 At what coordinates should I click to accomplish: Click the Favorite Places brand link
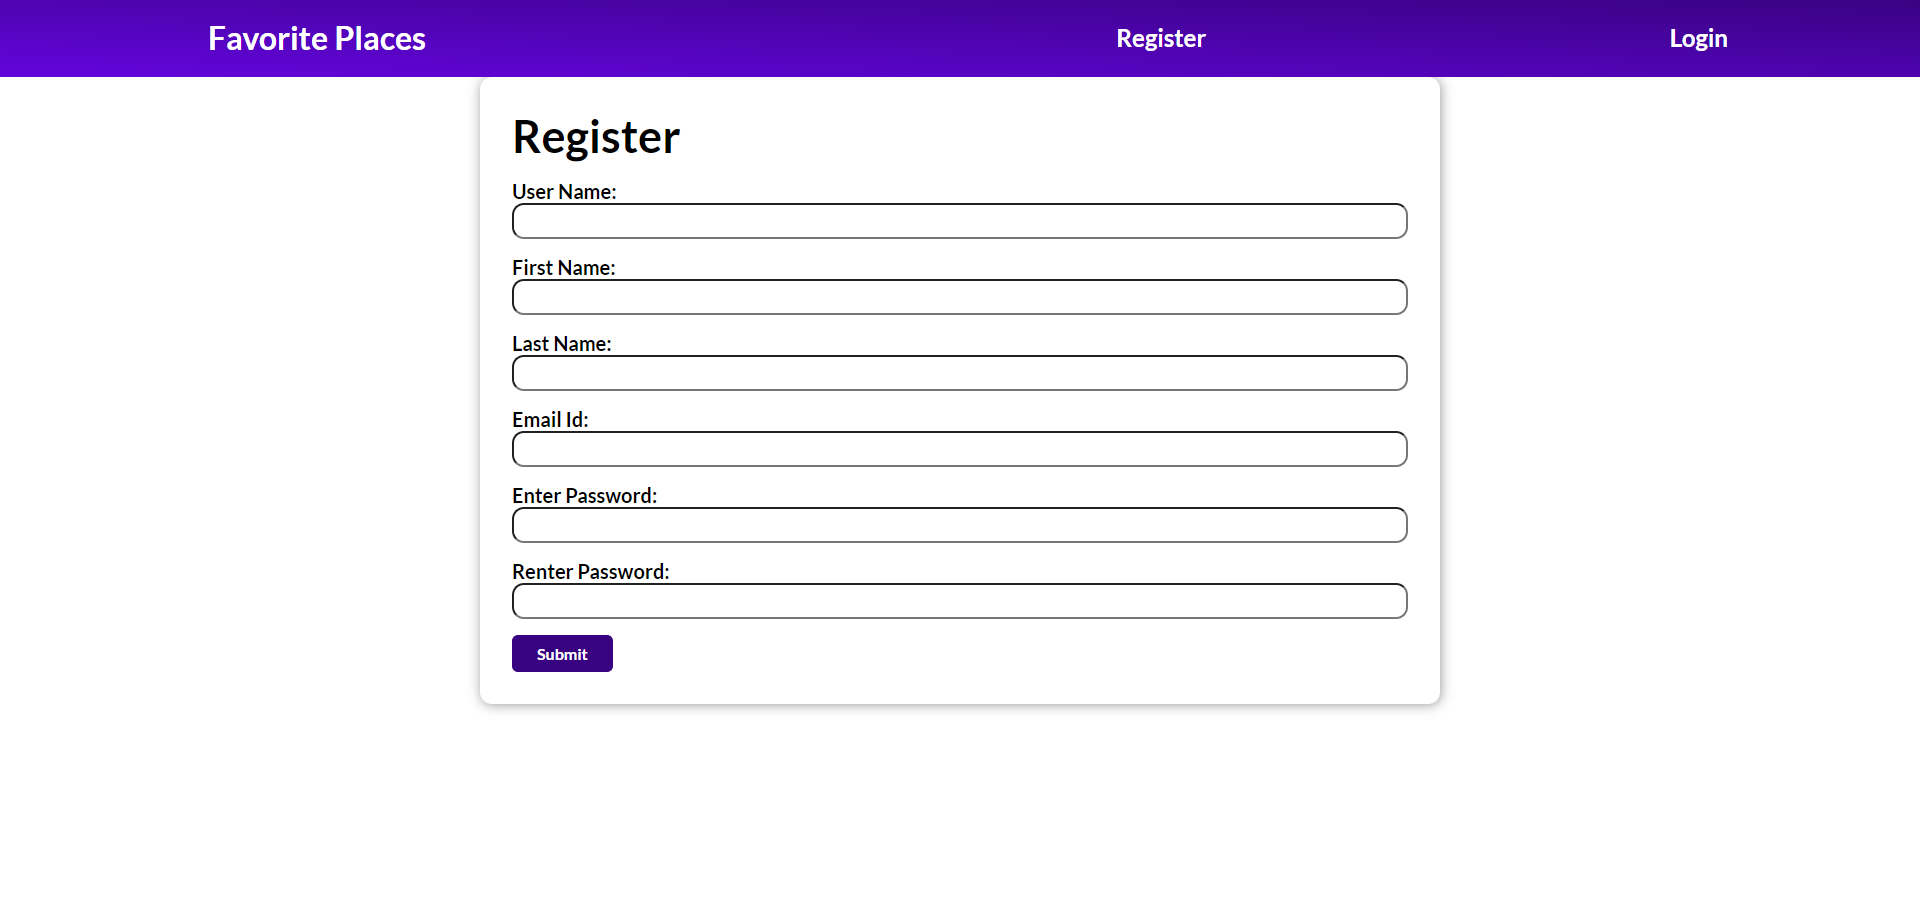[x=316, y=38]
